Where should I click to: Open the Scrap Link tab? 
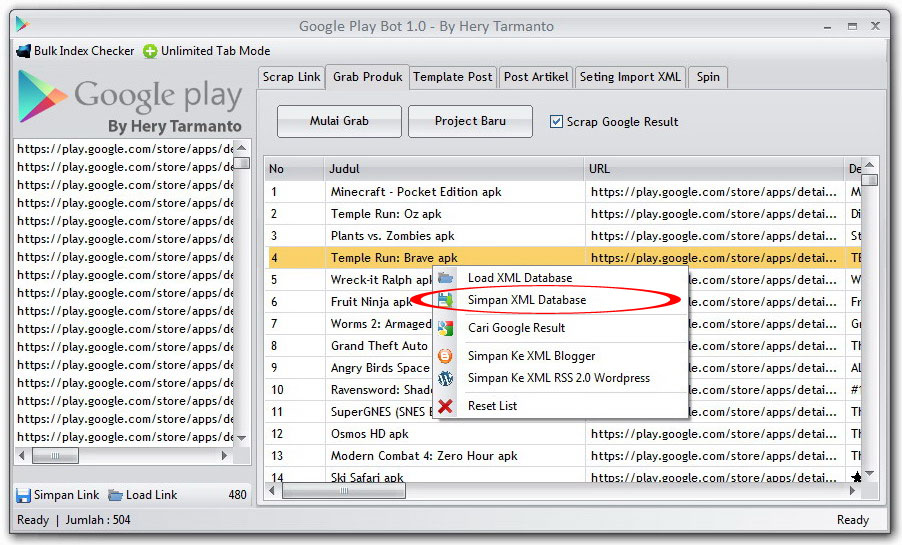(x=292, y=77)
